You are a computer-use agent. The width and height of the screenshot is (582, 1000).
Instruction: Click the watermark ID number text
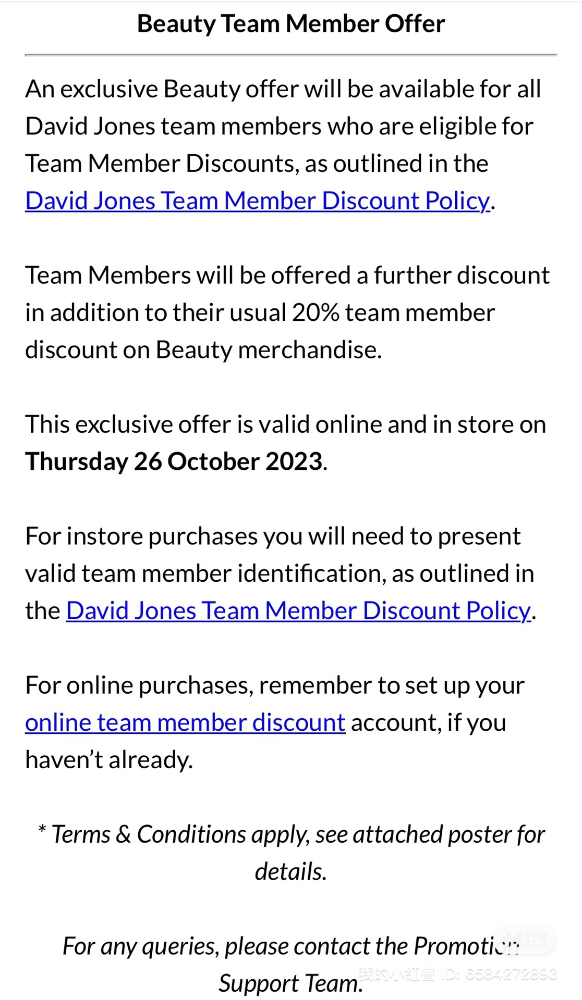click(498, 974)
